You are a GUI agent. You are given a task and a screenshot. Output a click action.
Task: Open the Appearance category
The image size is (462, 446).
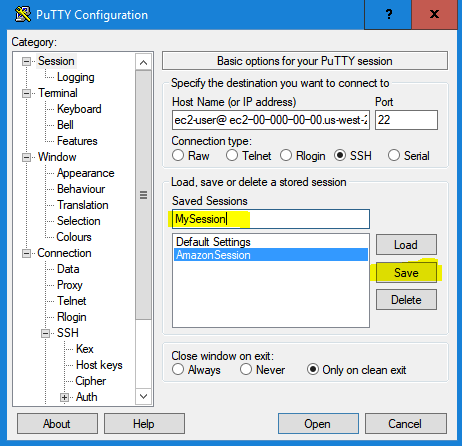[85, 173]
